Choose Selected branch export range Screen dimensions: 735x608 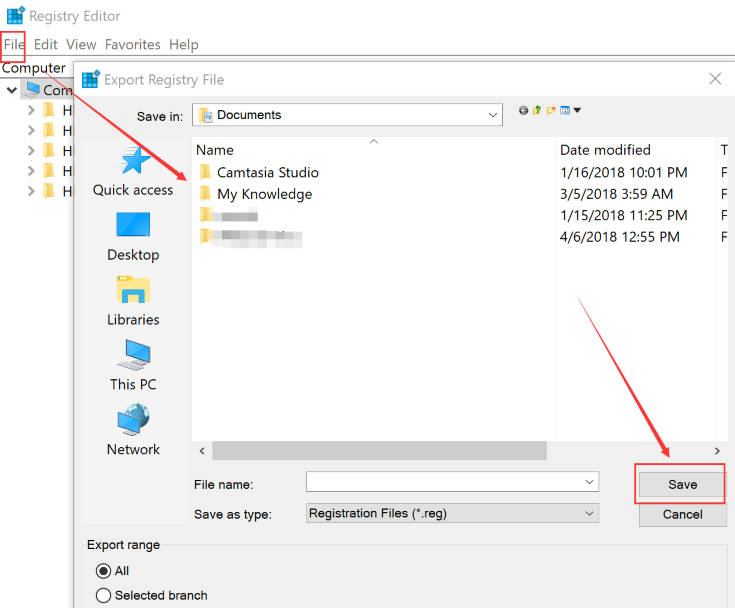click(103, 595)
